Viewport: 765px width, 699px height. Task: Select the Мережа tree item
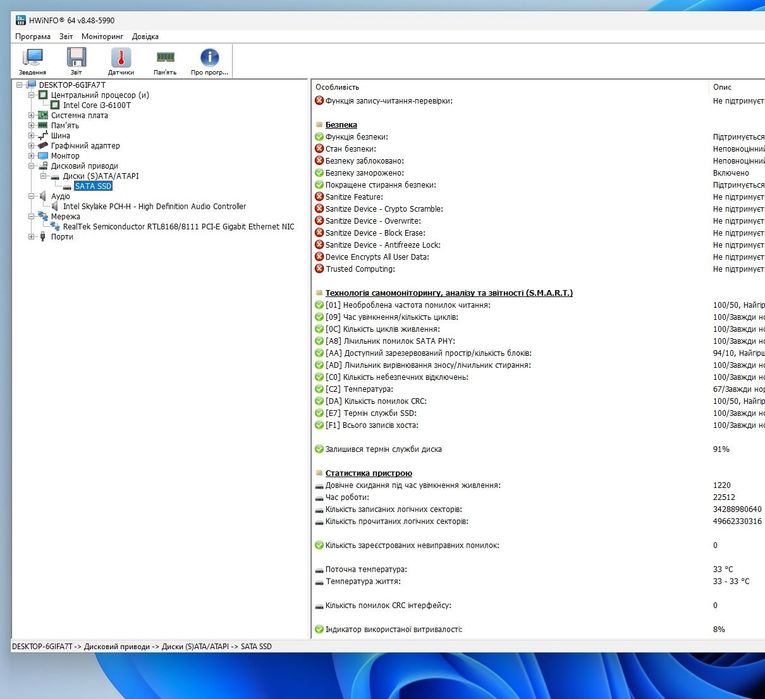(x=65, y=216)
